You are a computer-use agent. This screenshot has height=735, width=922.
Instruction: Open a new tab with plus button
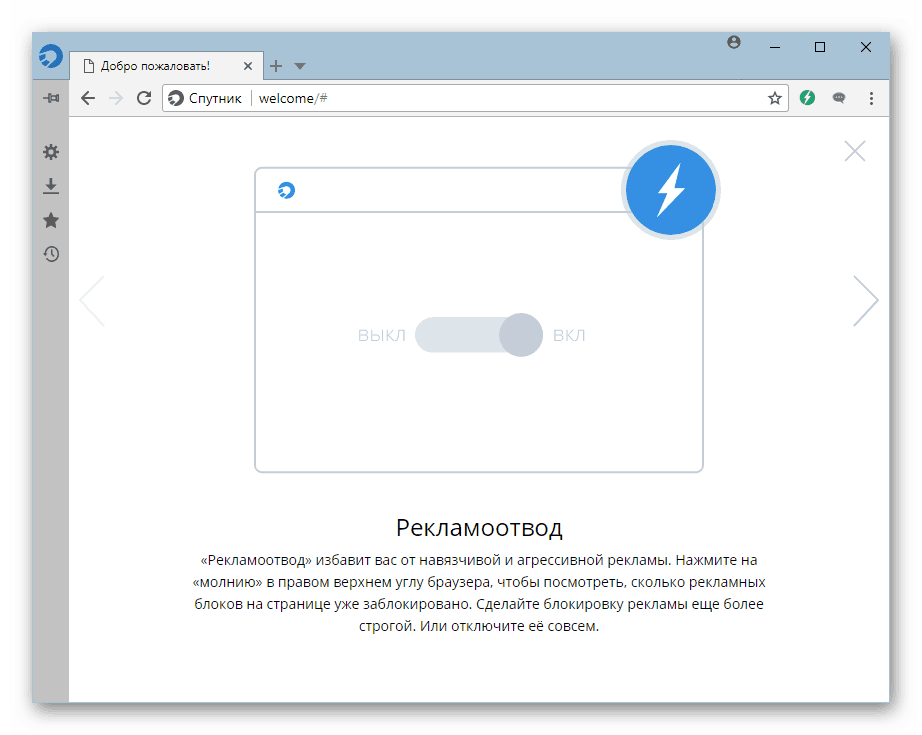pos(276,66)
